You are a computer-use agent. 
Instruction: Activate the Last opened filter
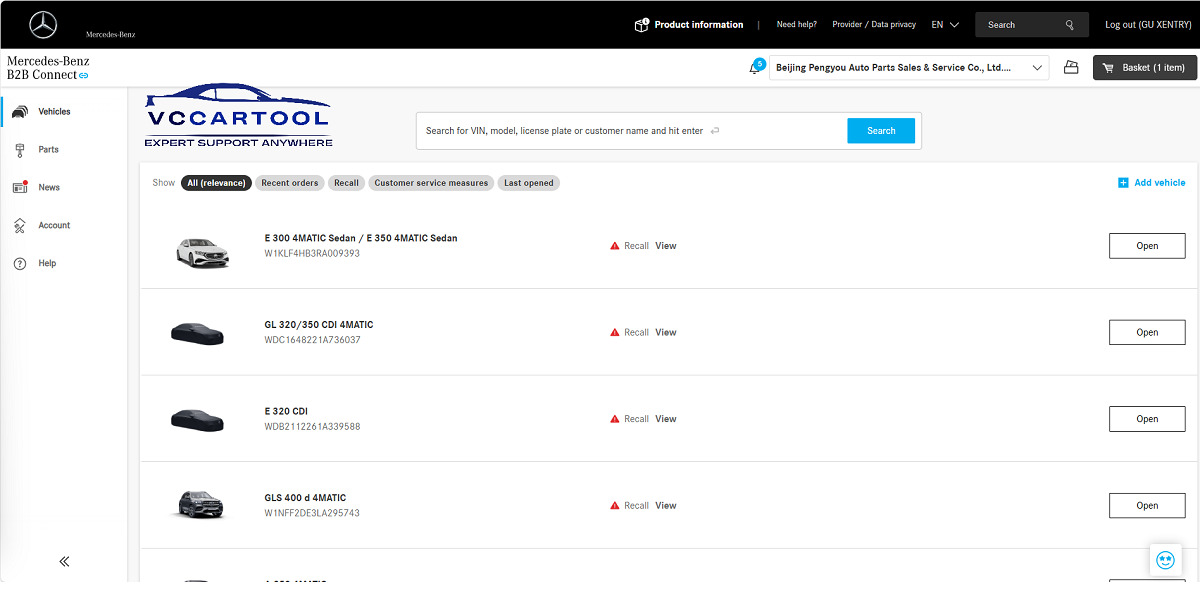pyautogui.click(x=528, y=183)
